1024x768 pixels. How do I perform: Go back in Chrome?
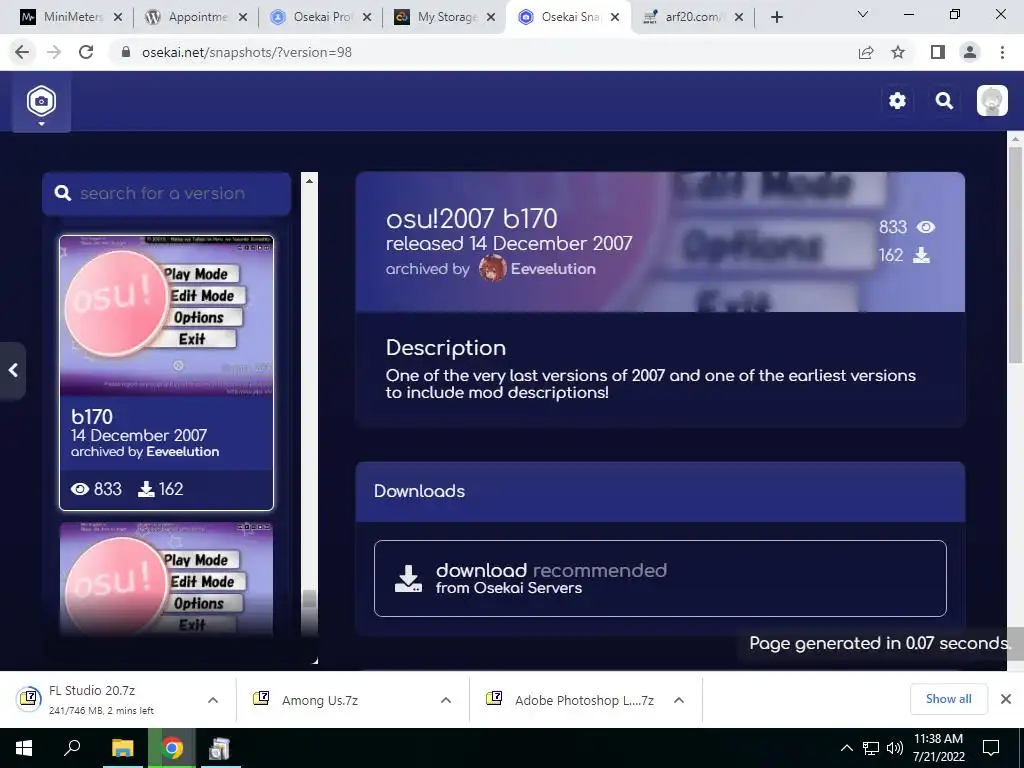(x=22, y=52)
